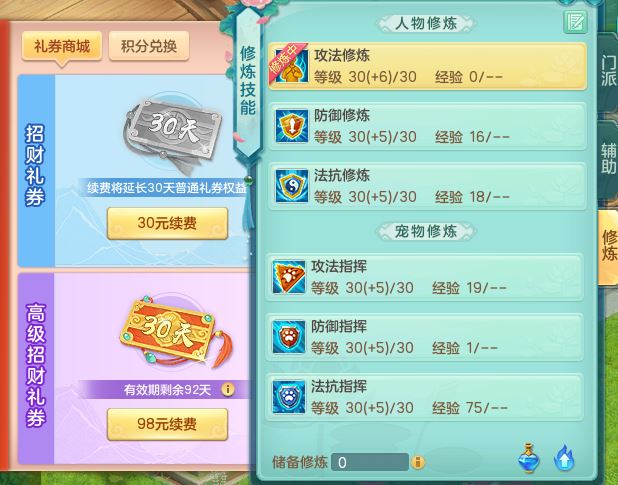Click the 储备修炼 value field
Screen dimensions: 618x485
tap(370, 462)
